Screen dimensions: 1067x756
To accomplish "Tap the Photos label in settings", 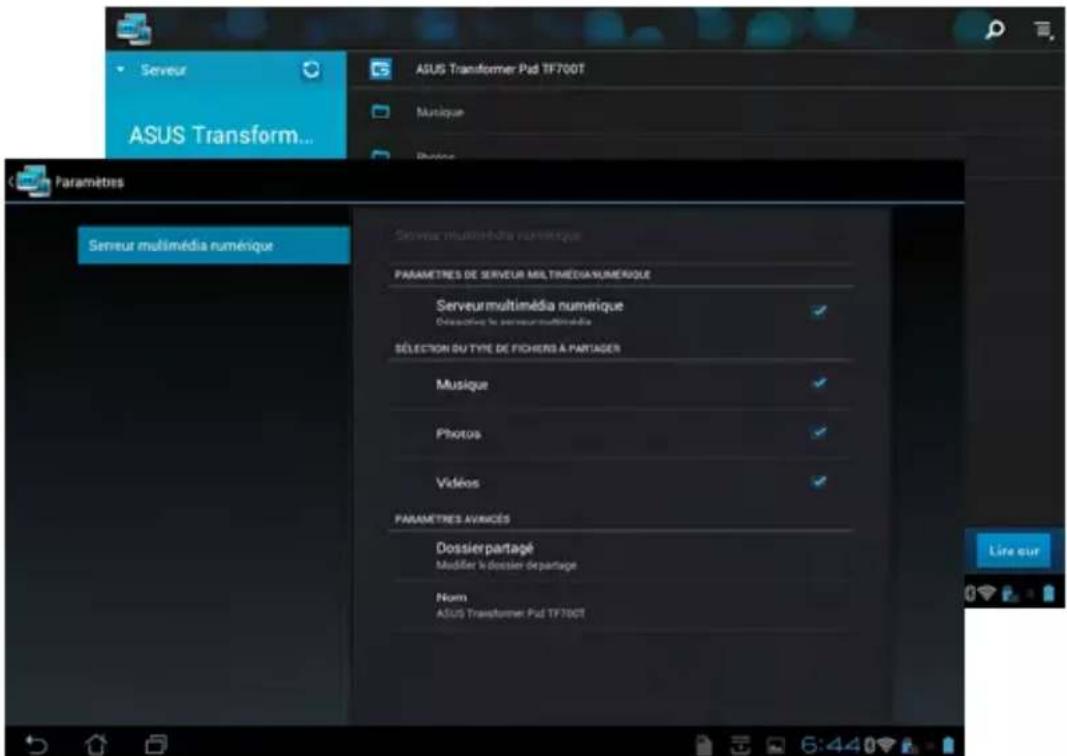I will [458, 433].
